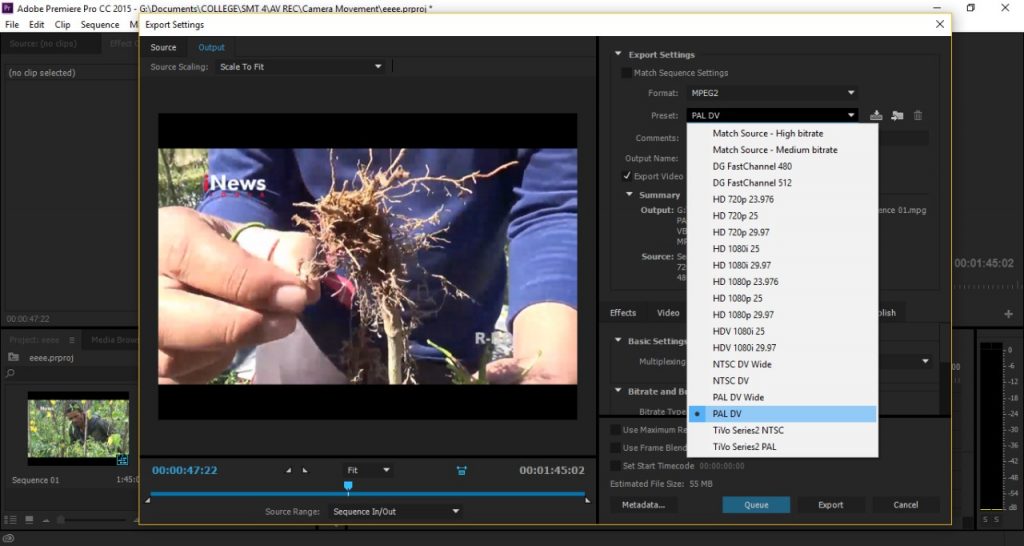Viewport: 1024px width, 546px height.
Task: Click the Import Preset icon
Action: 897,116
